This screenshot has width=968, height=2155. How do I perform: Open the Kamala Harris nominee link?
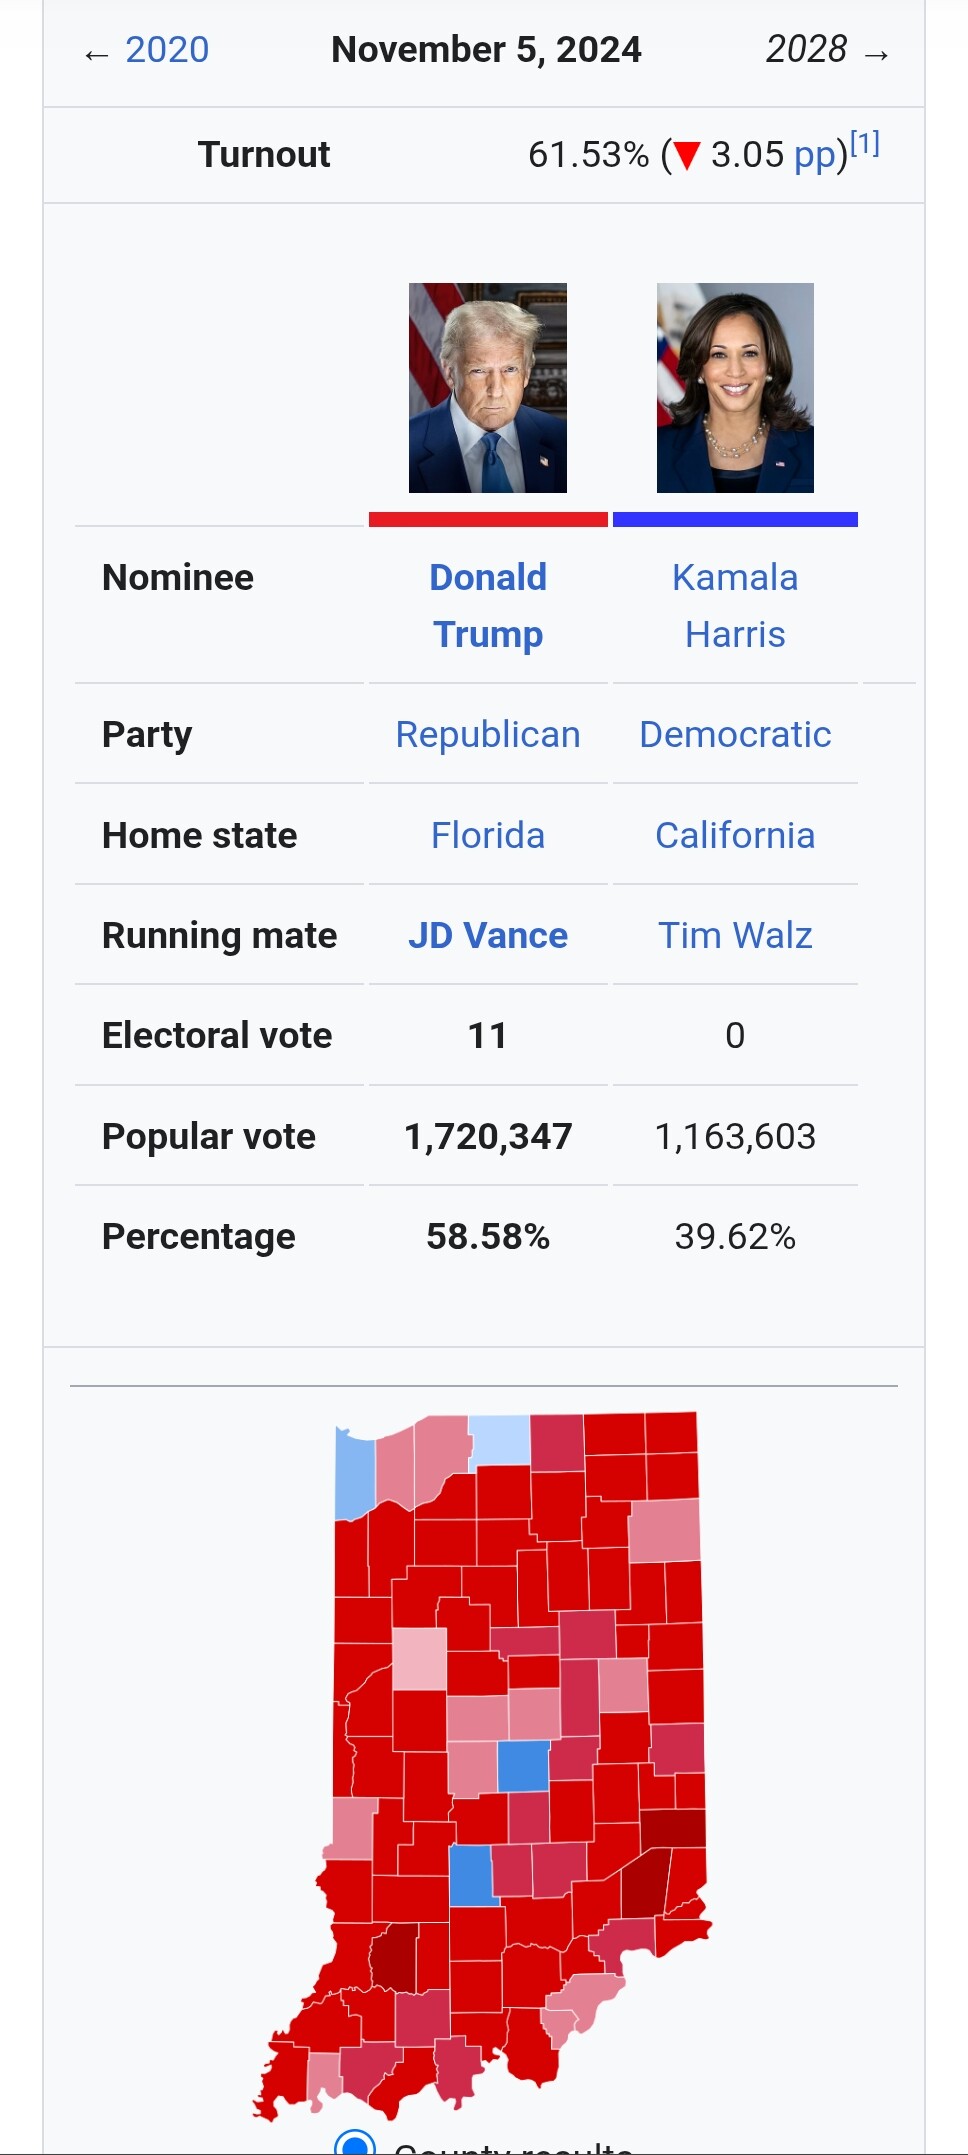click(735, 605)
